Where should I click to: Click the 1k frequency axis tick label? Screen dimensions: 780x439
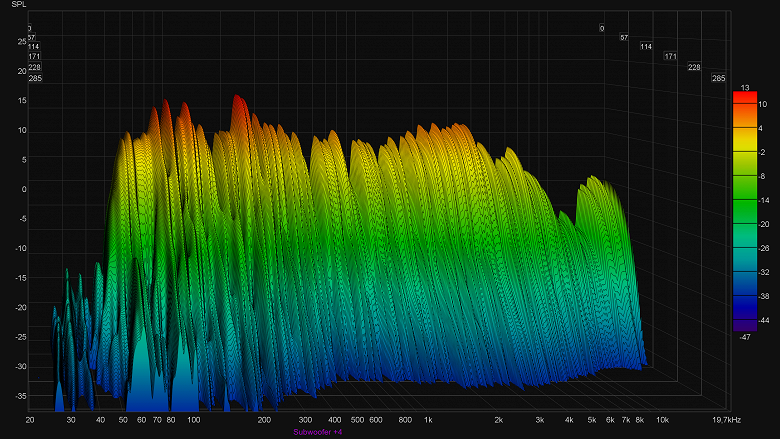click(428, 420)
